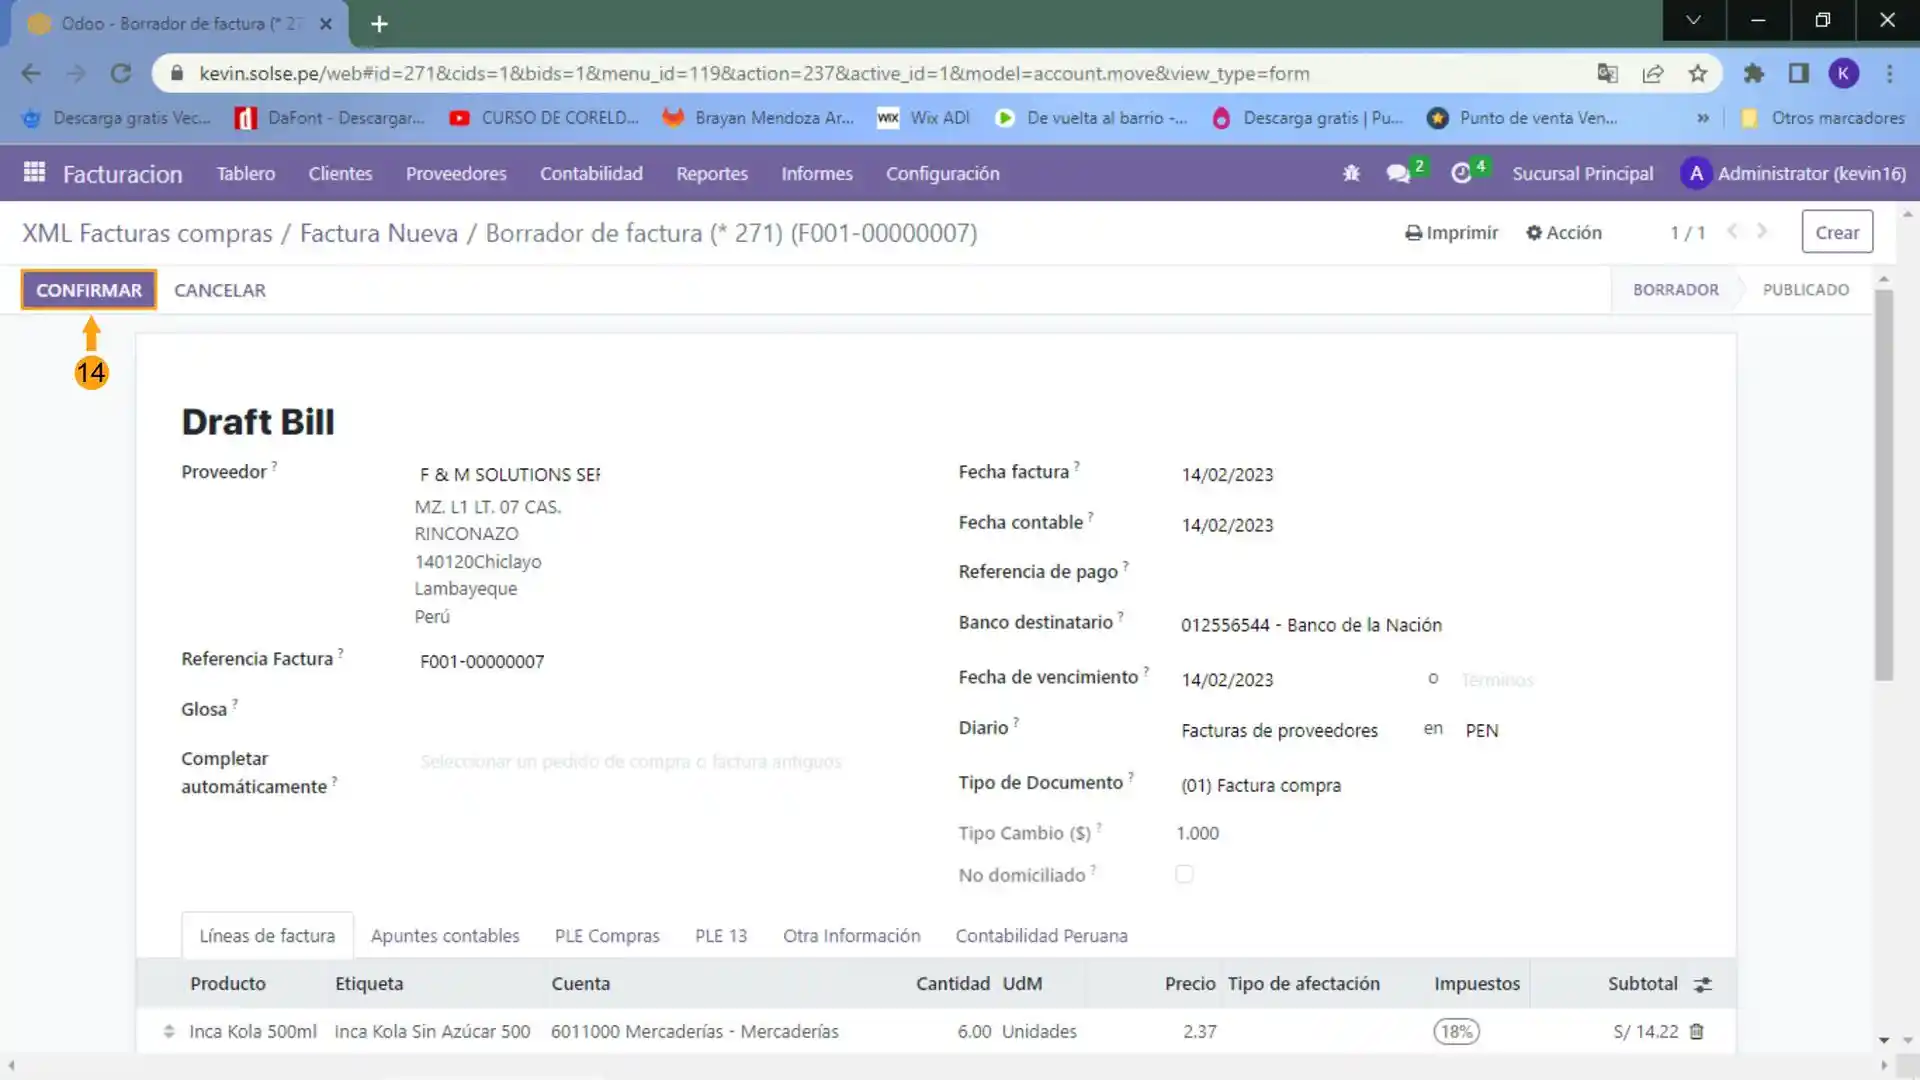Go to previous record arrow

pos(1733,231)
